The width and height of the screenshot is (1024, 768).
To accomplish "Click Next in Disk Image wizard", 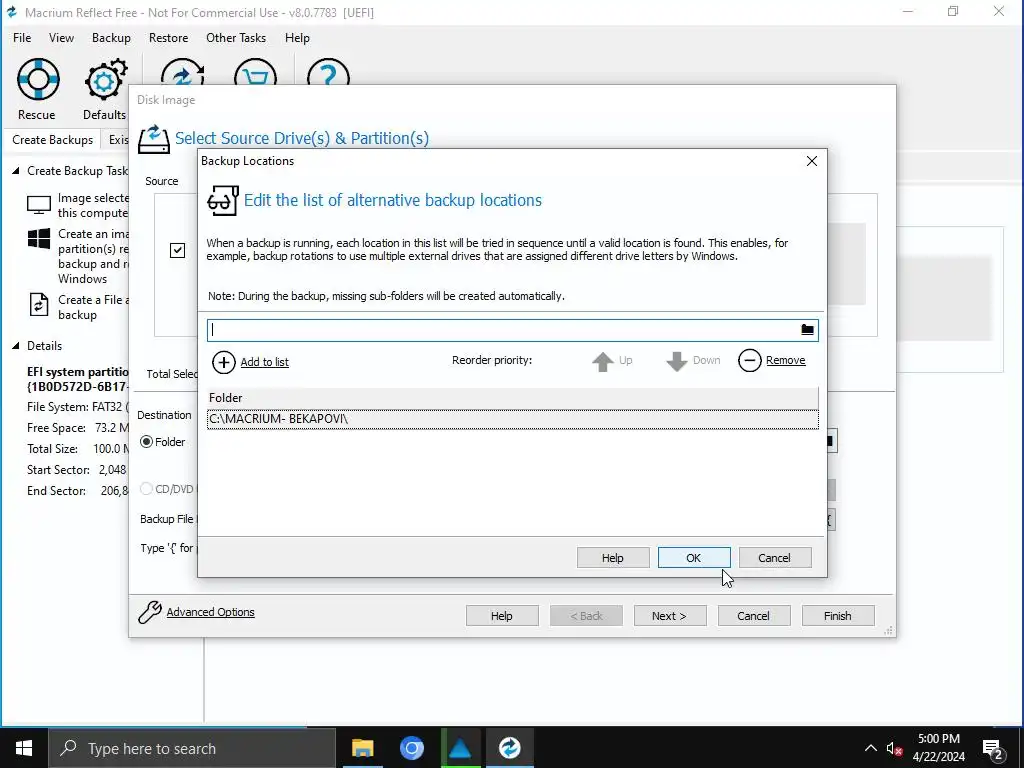I will click(669, 616).
